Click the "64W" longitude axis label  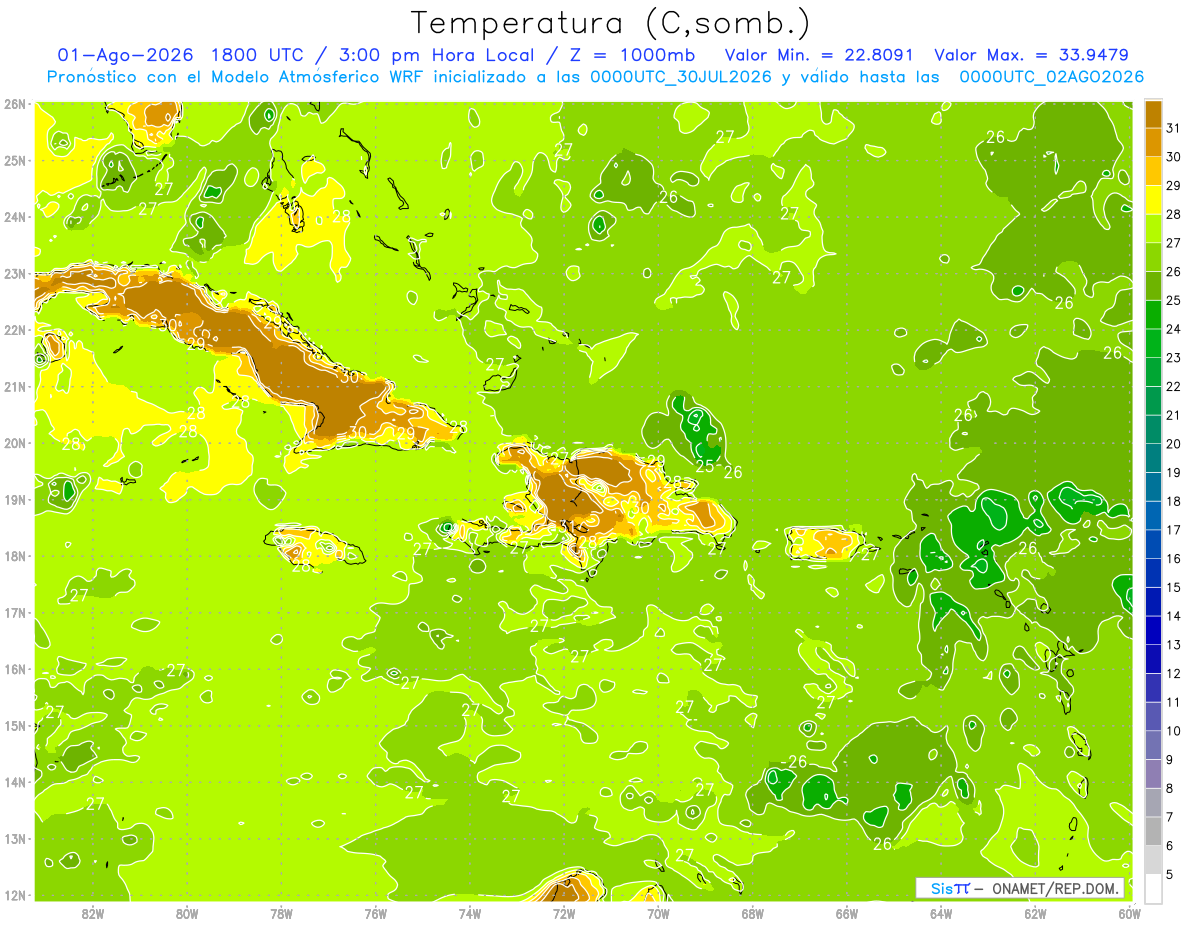[941, 912]
